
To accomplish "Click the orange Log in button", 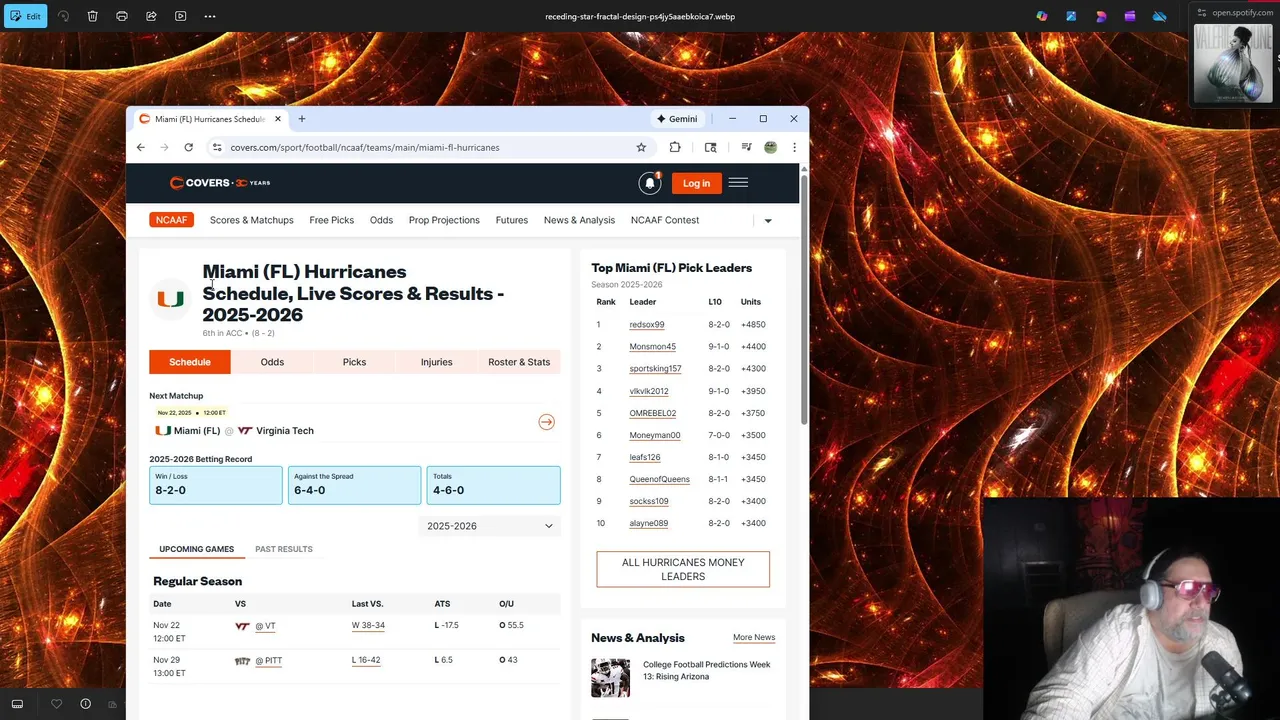I will [x=696, y=183].
